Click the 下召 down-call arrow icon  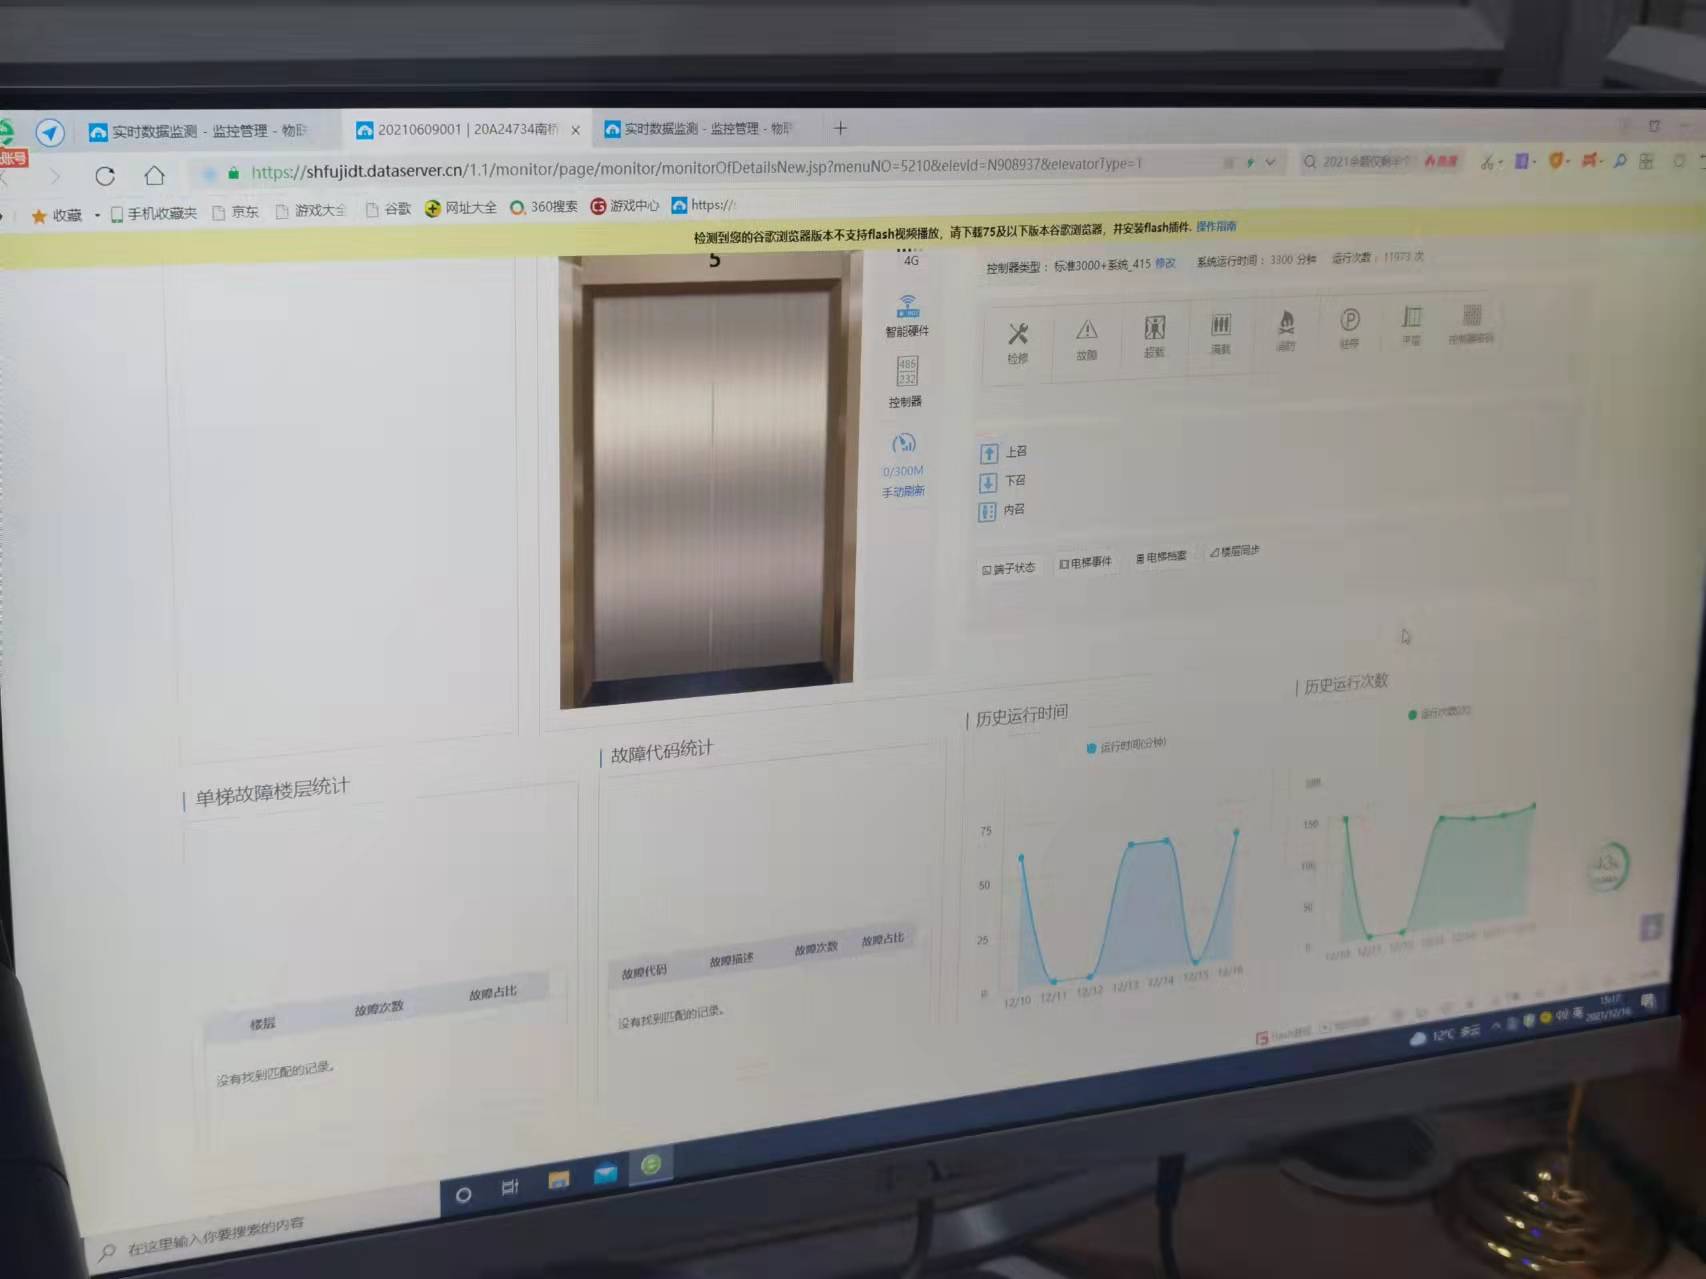click(x=988, y=483)
